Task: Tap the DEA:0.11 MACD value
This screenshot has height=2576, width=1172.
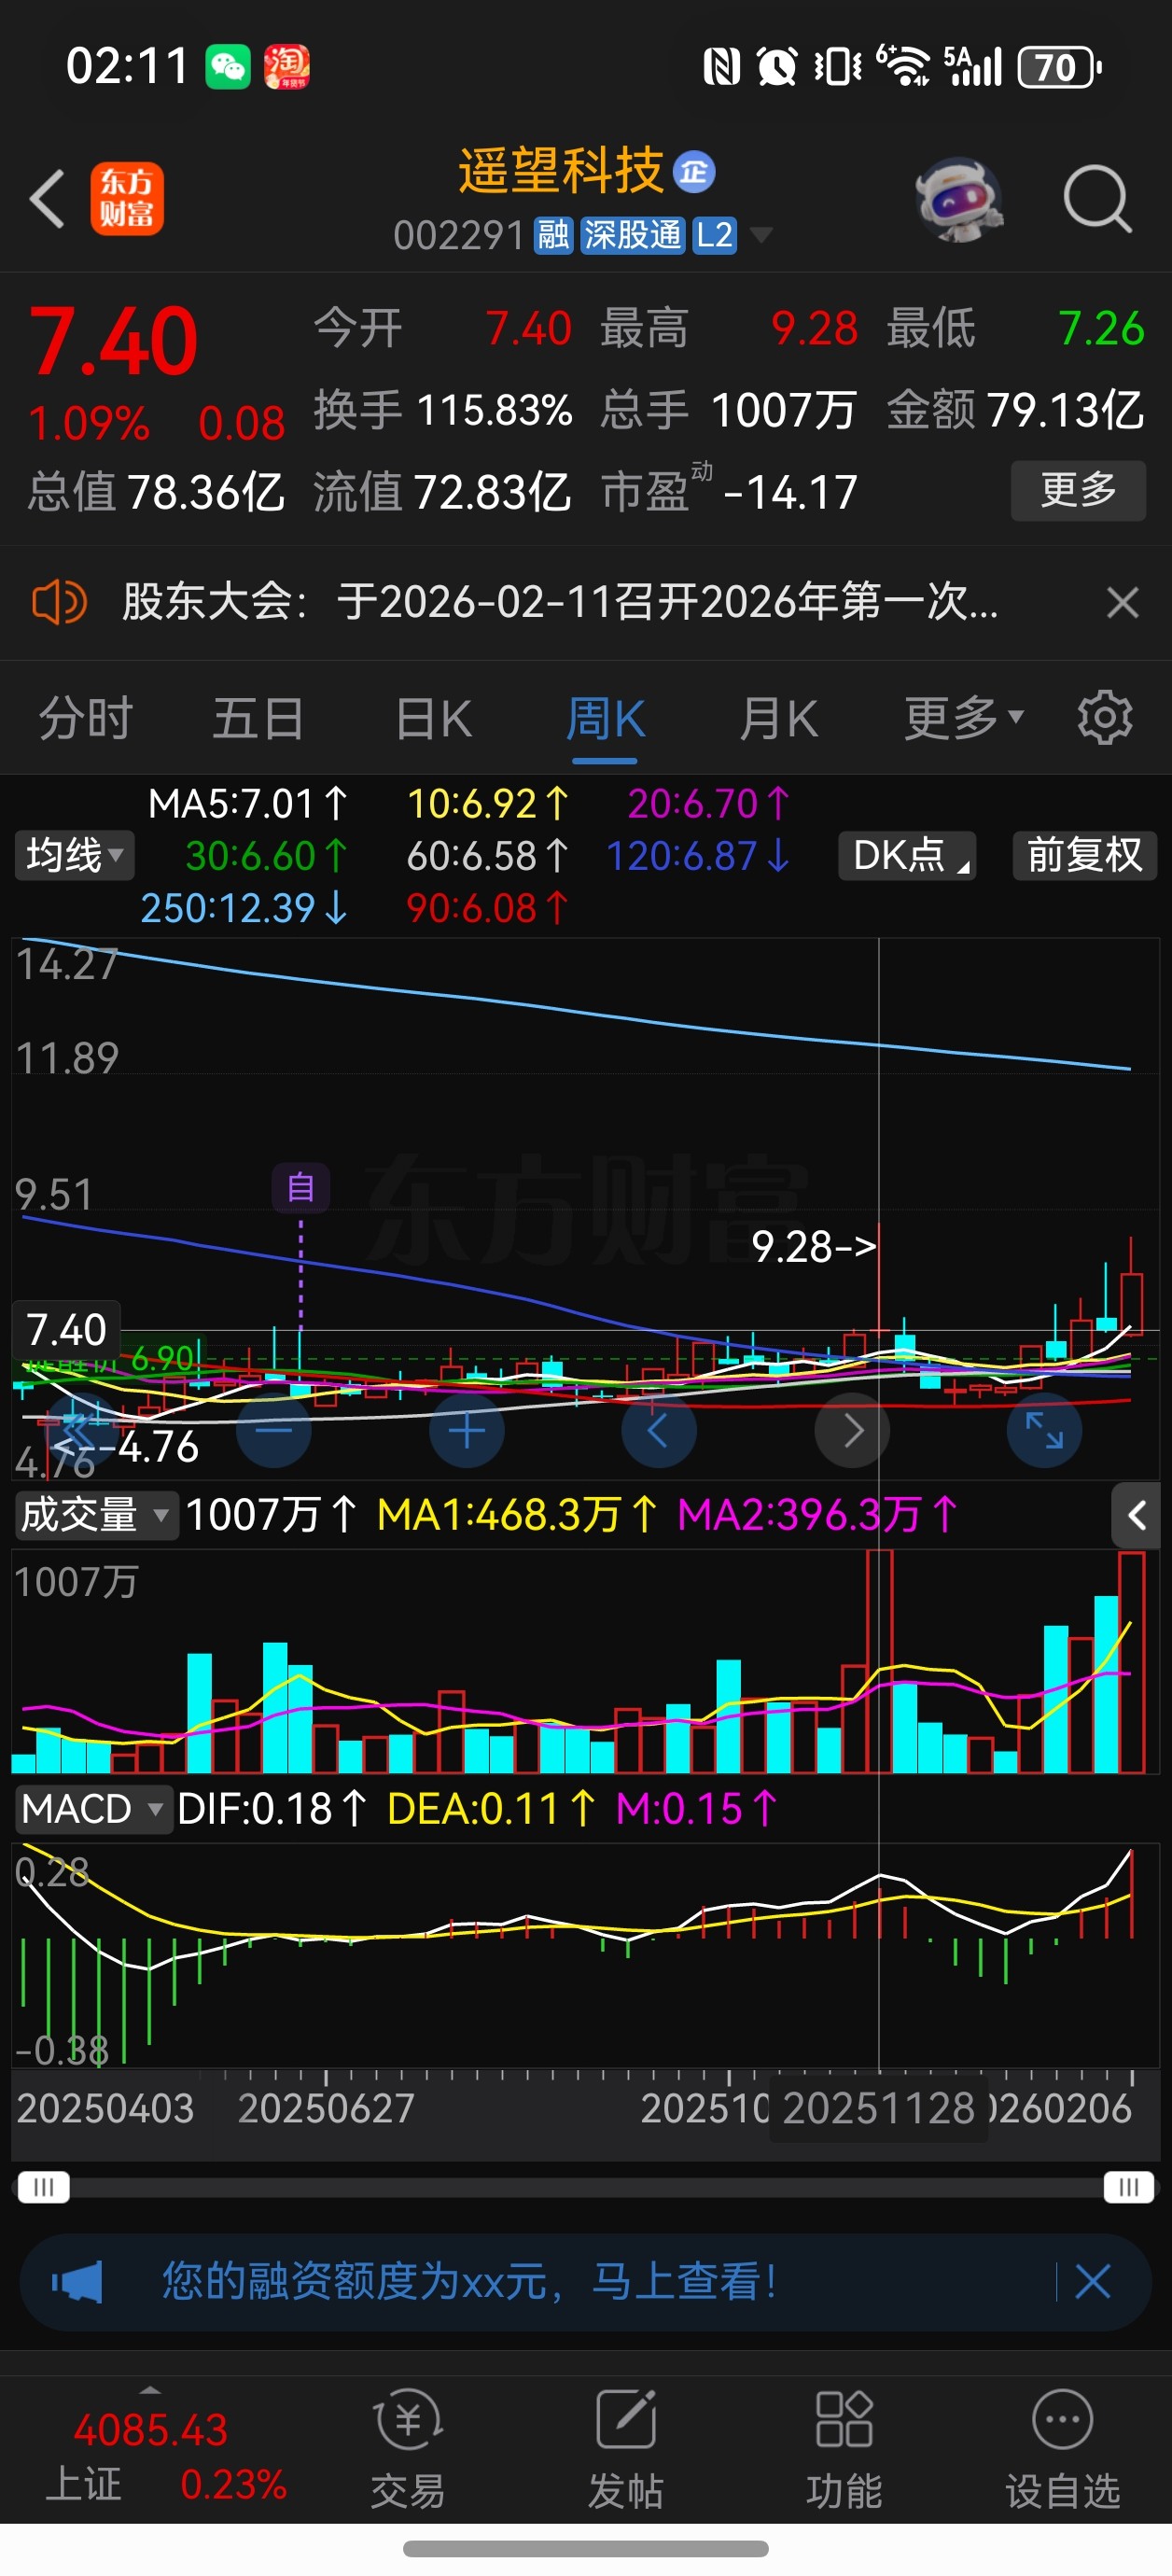Action: 491,1809
